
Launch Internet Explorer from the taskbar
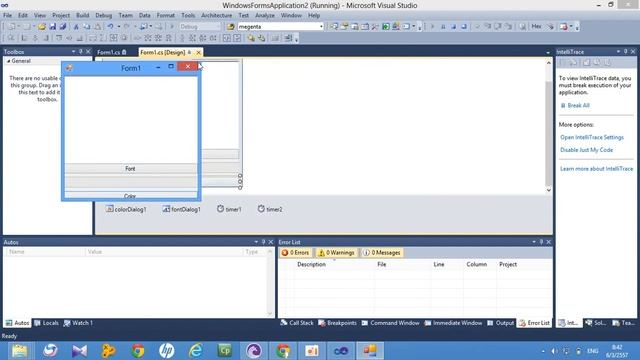[196, 351]
